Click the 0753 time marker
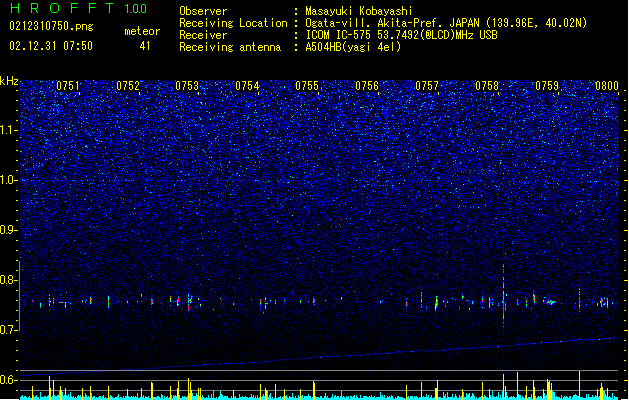Viewport: 629px width, 400px height. point(187,86)
